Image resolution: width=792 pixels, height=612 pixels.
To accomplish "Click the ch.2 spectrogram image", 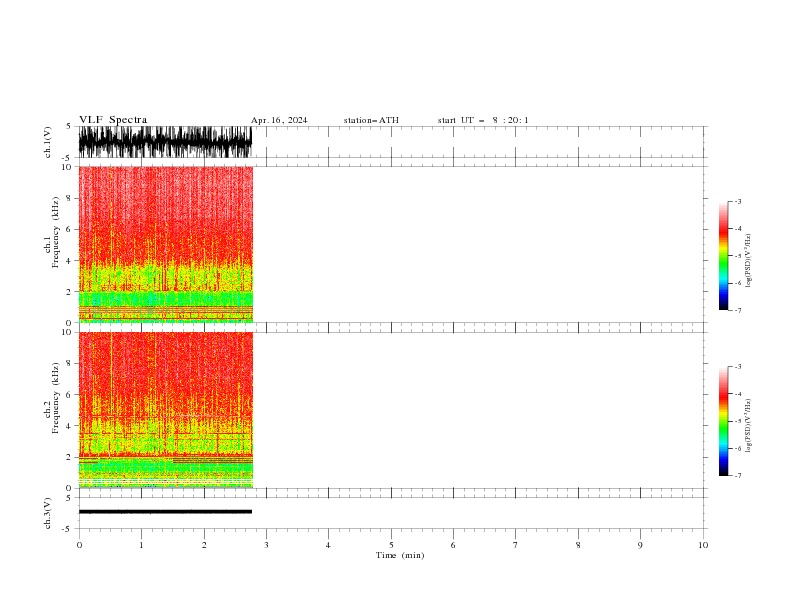I will point(166,410).
